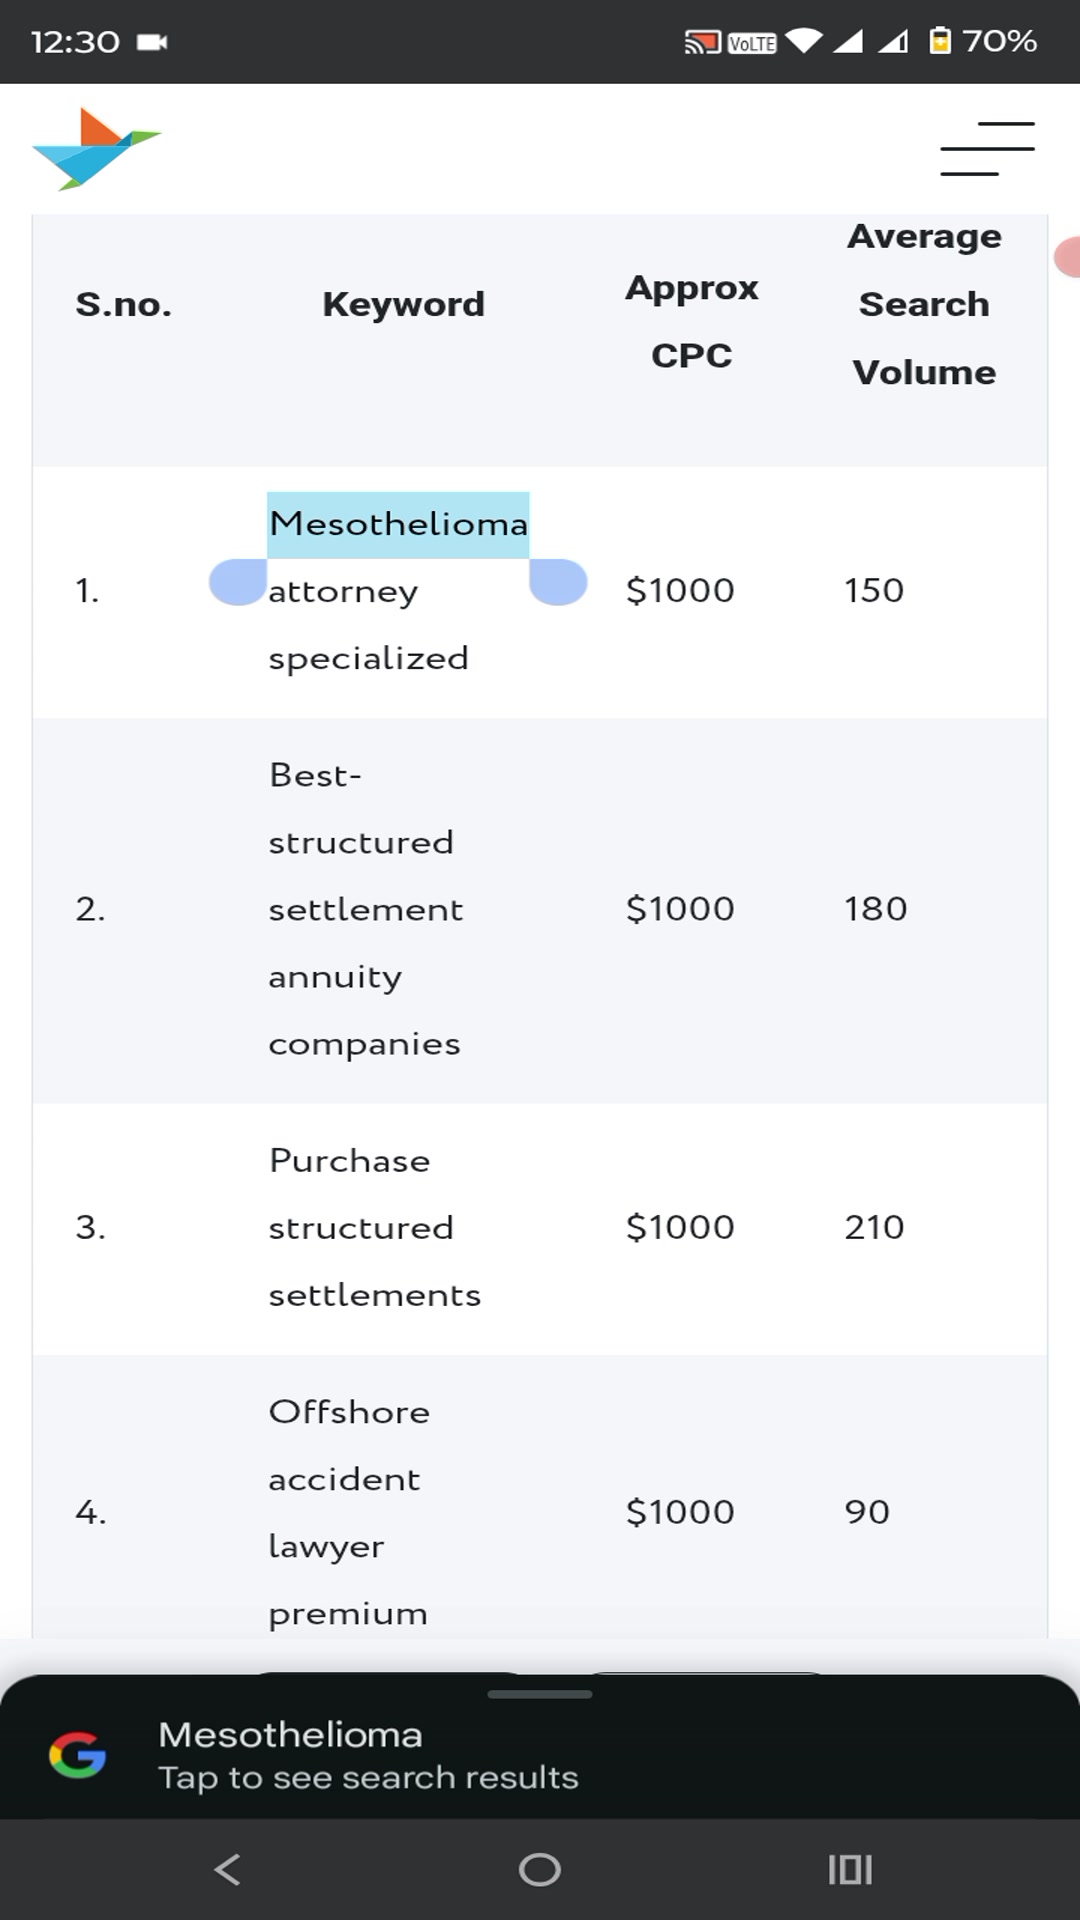Viewport: 1080px width, 1920px height.
Task: Open the recent apps overview button
Action: tap(850, 1869)
